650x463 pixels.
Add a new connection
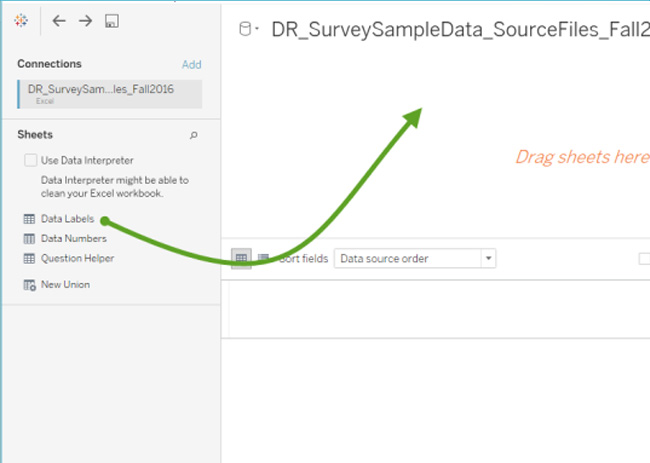[191, 64]
